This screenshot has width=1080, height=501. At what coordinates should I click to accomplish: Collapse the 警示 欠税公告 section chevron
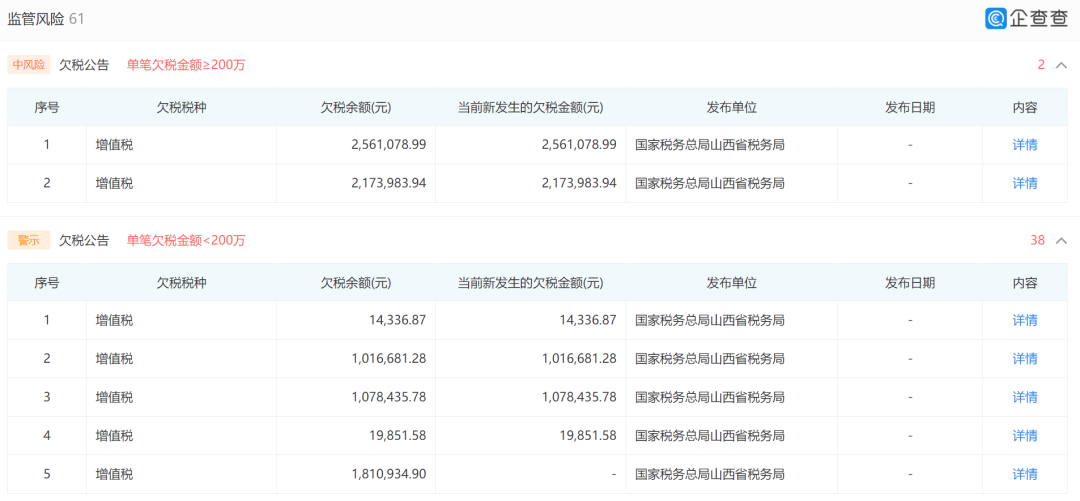pos(1061,241)
